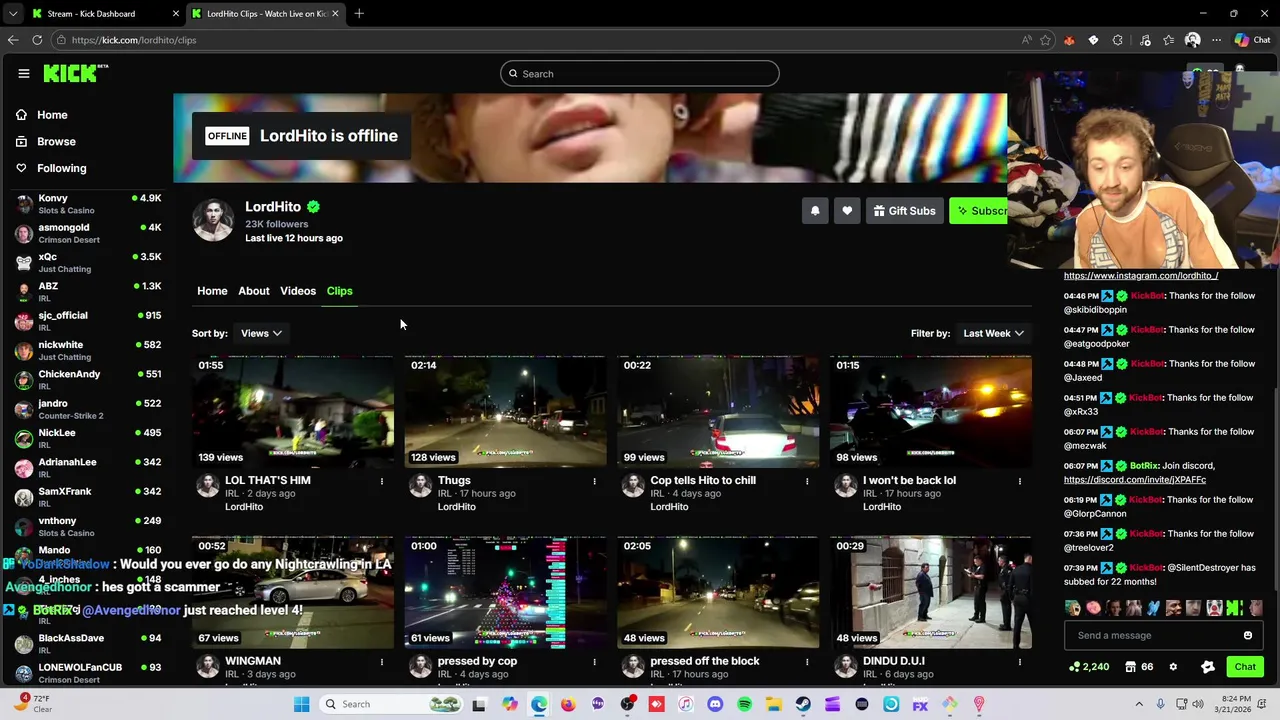Open options menu for Thugs clip
The image size is (1280, 720).
[594, 481]
